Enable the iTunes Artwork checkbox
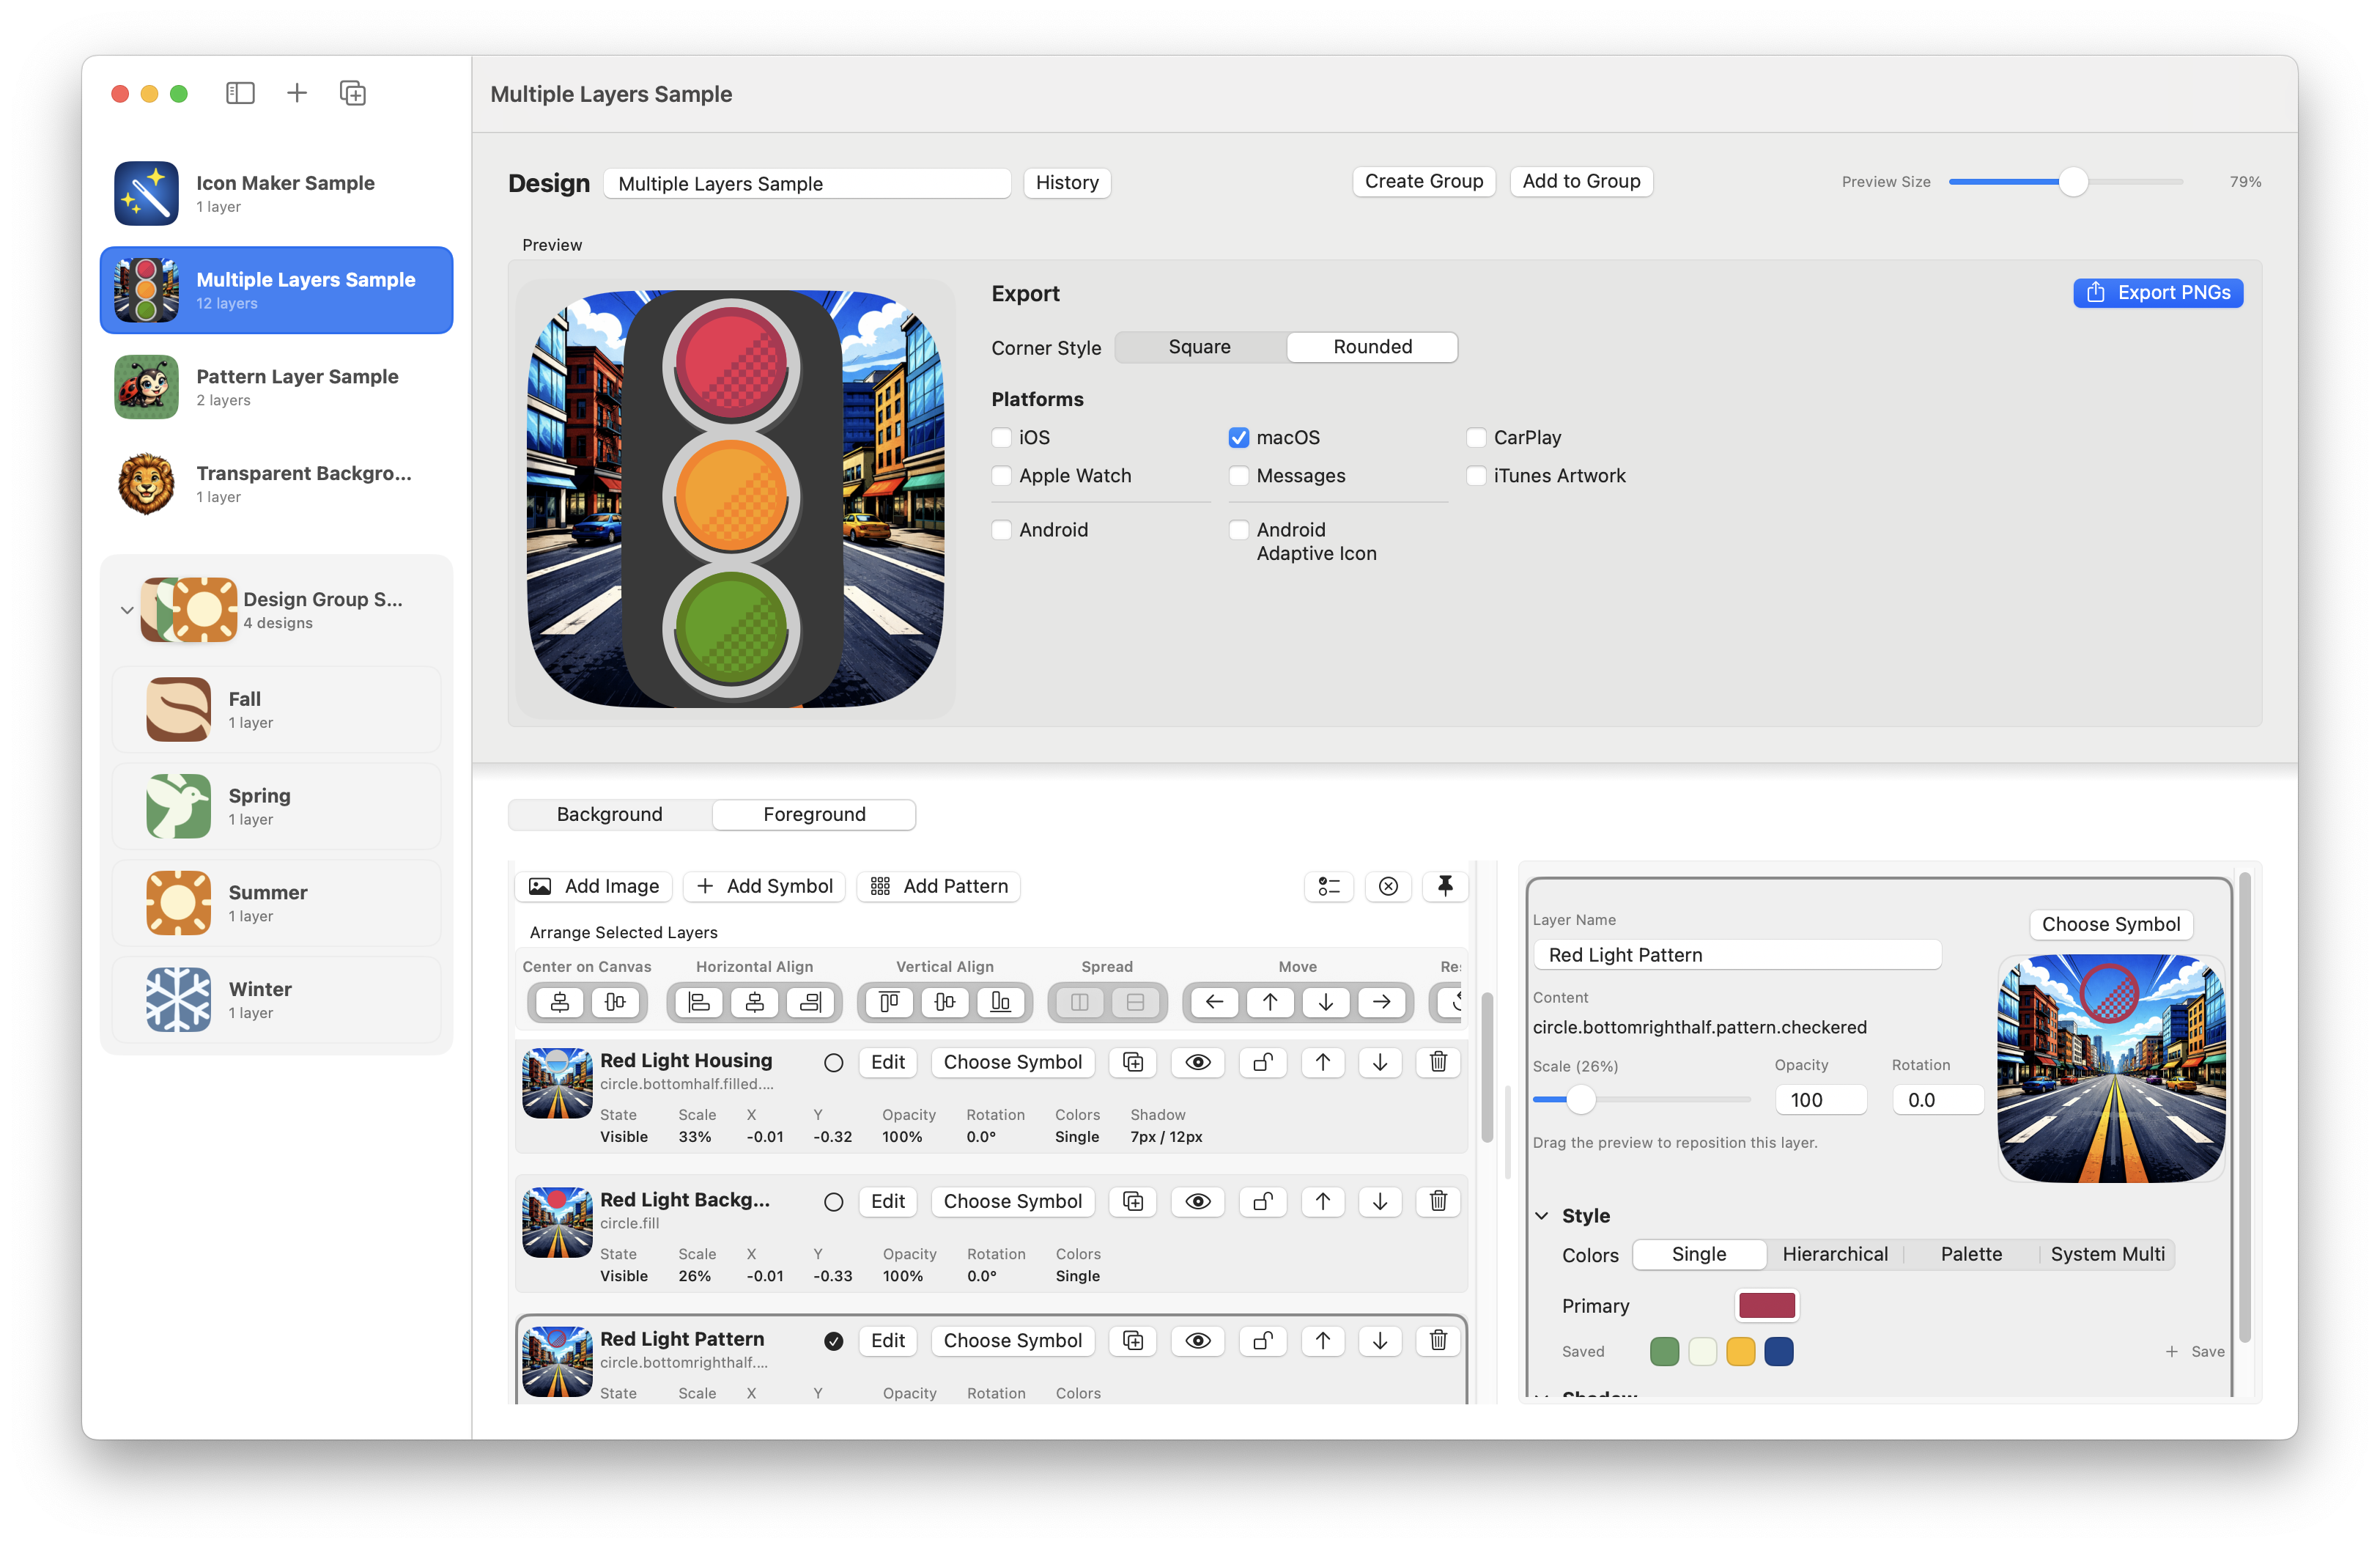Image resolution: width=2380 pixels, height=1548 pixels. tap(1476, 475)
